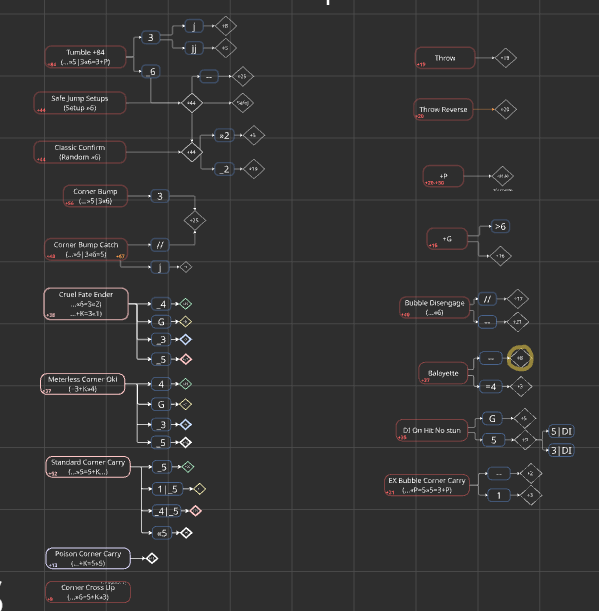Select the Safe Jump Setups node

[80, 103]
